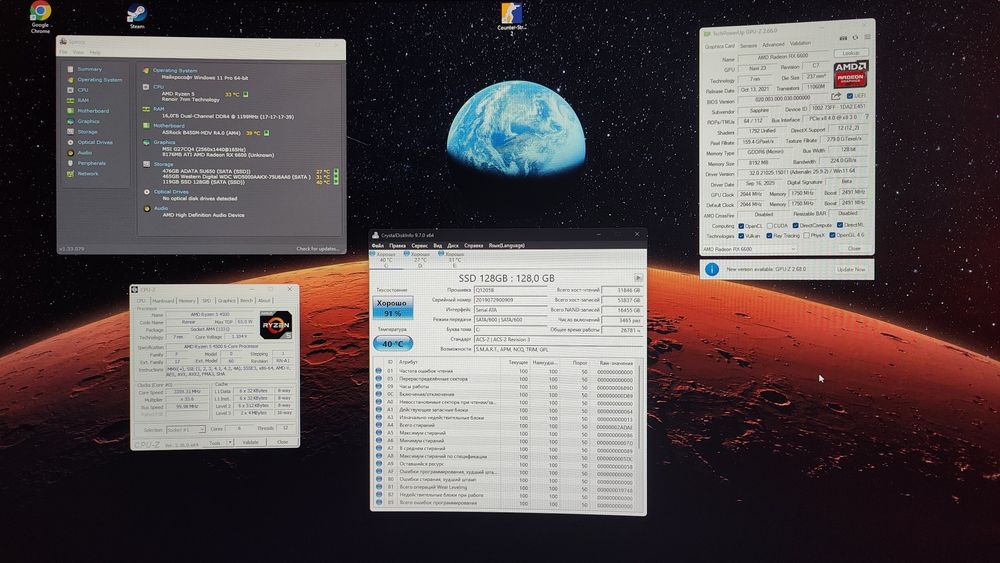Toggle PhysX checkbox in GPU-Z
This screenshot has width=1000, height=563.
(807, 235)
